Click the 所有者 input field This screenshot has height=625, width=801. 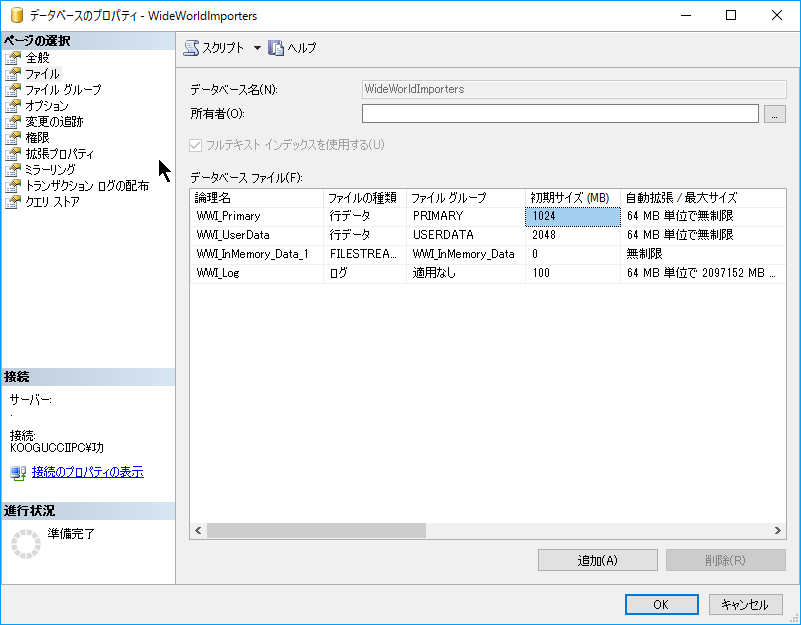coord(560,114)
